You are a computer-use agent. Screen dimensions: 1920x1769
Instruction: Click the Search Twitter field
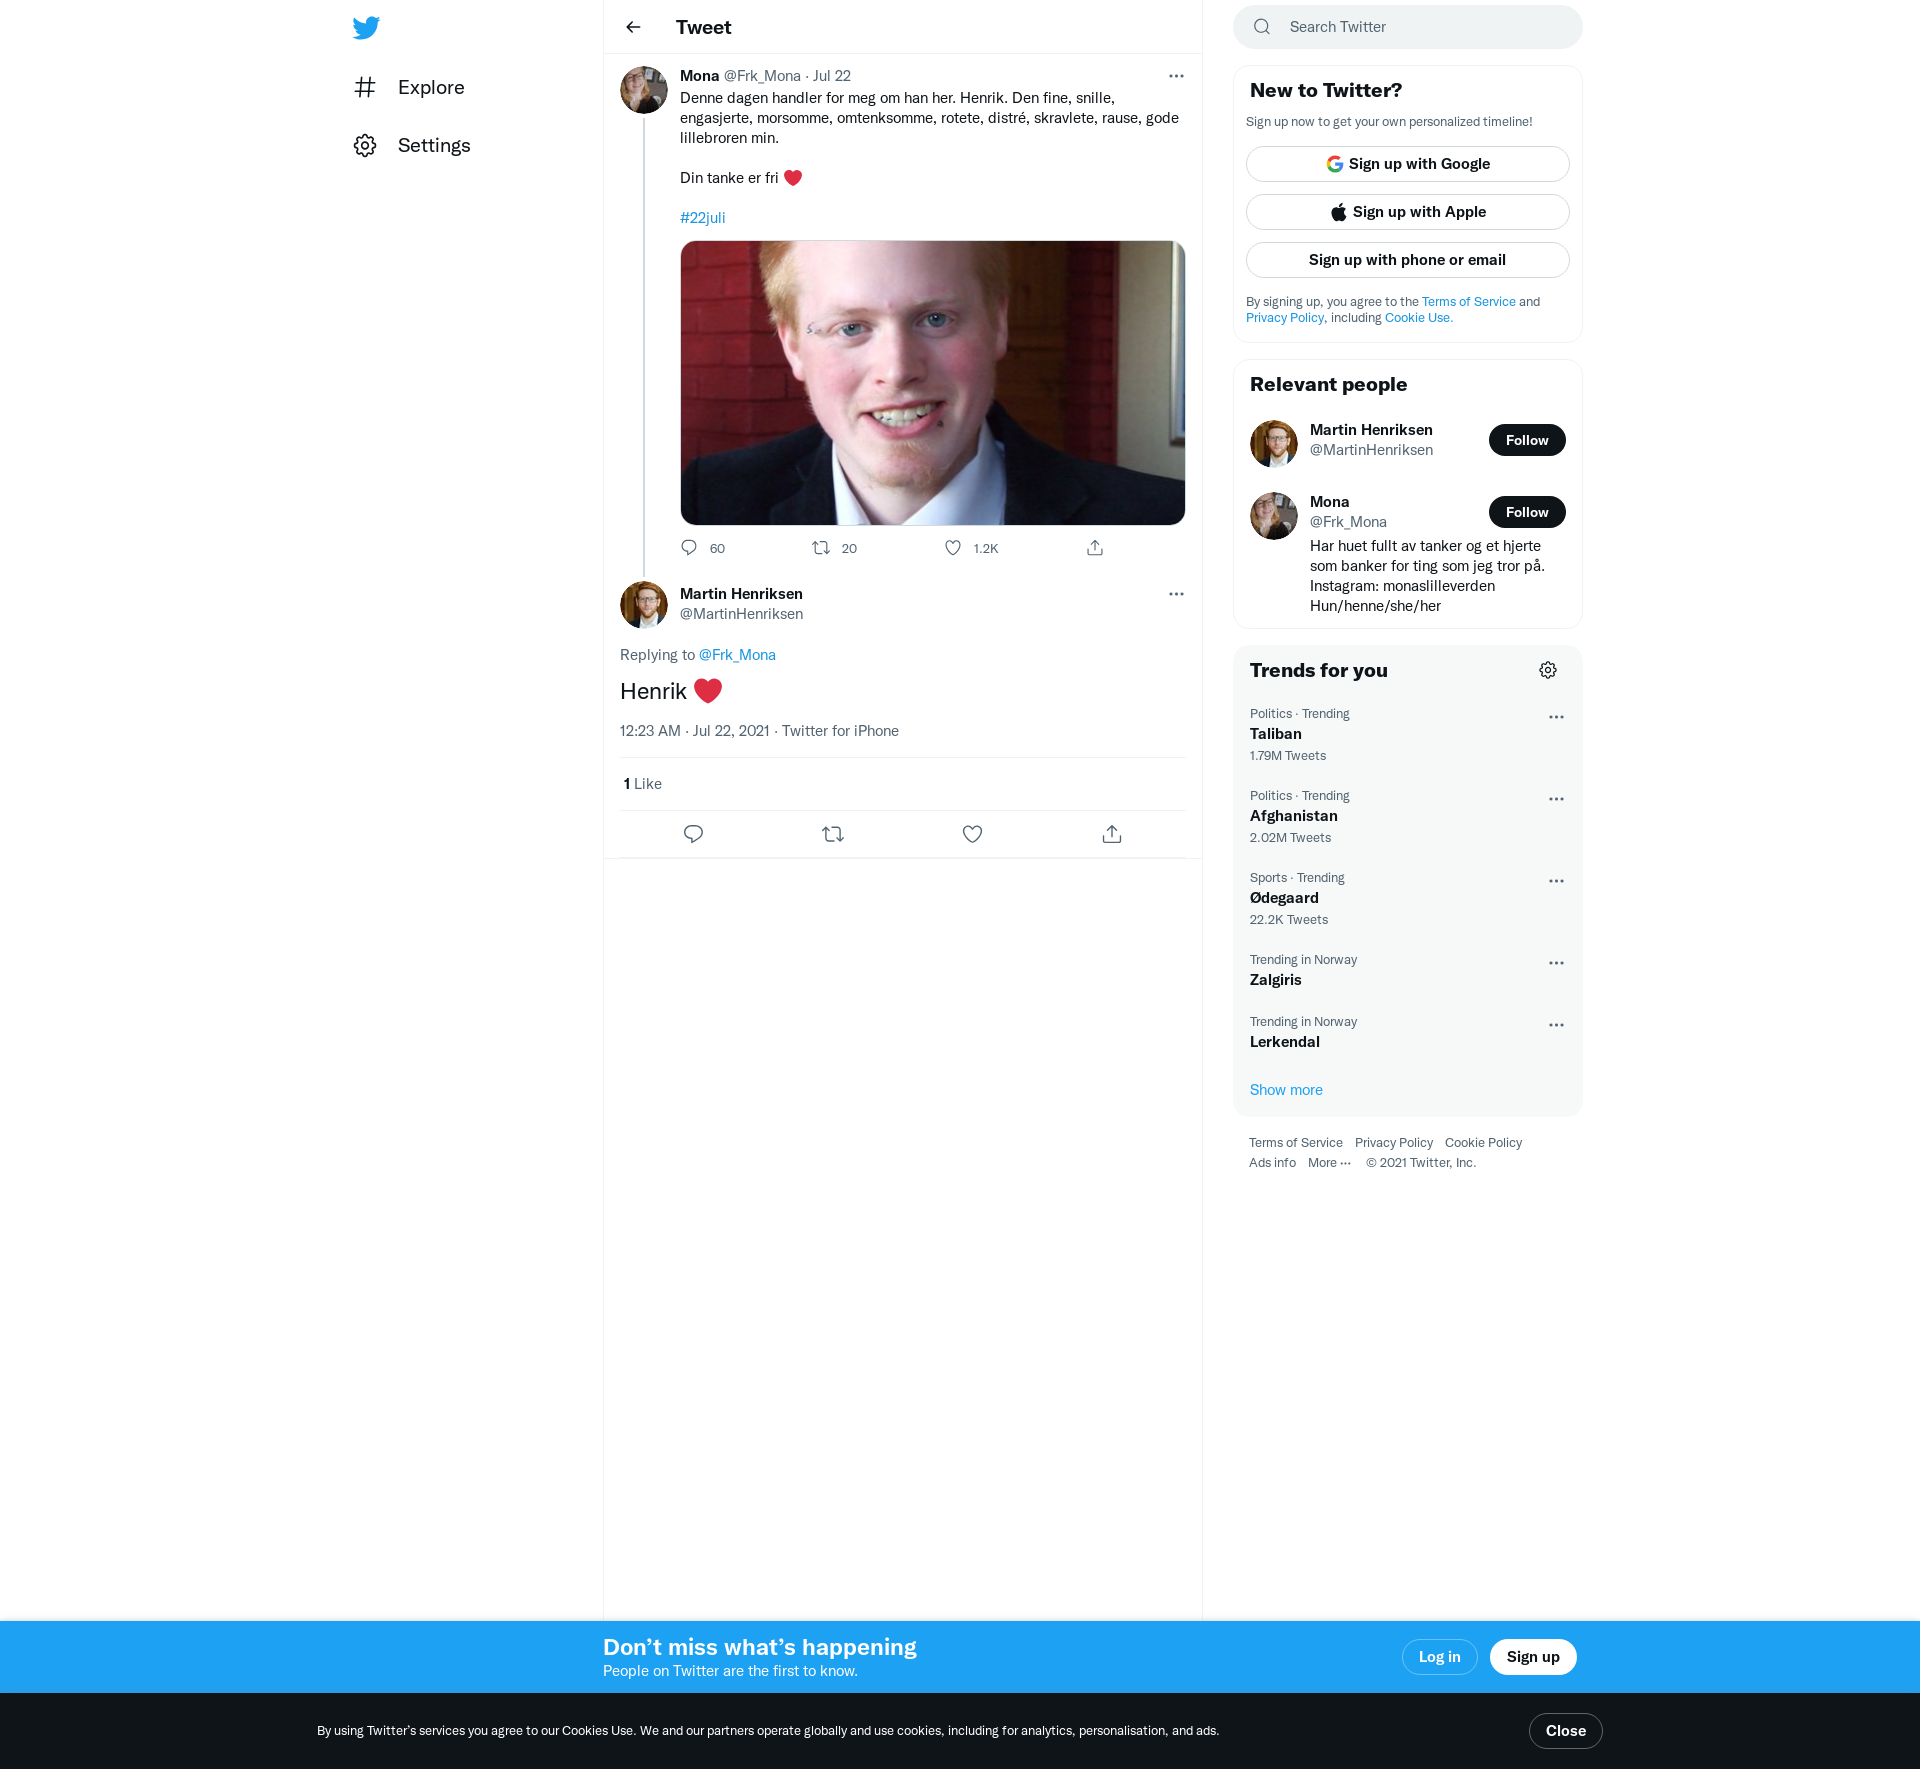[x=1420, y=27]
